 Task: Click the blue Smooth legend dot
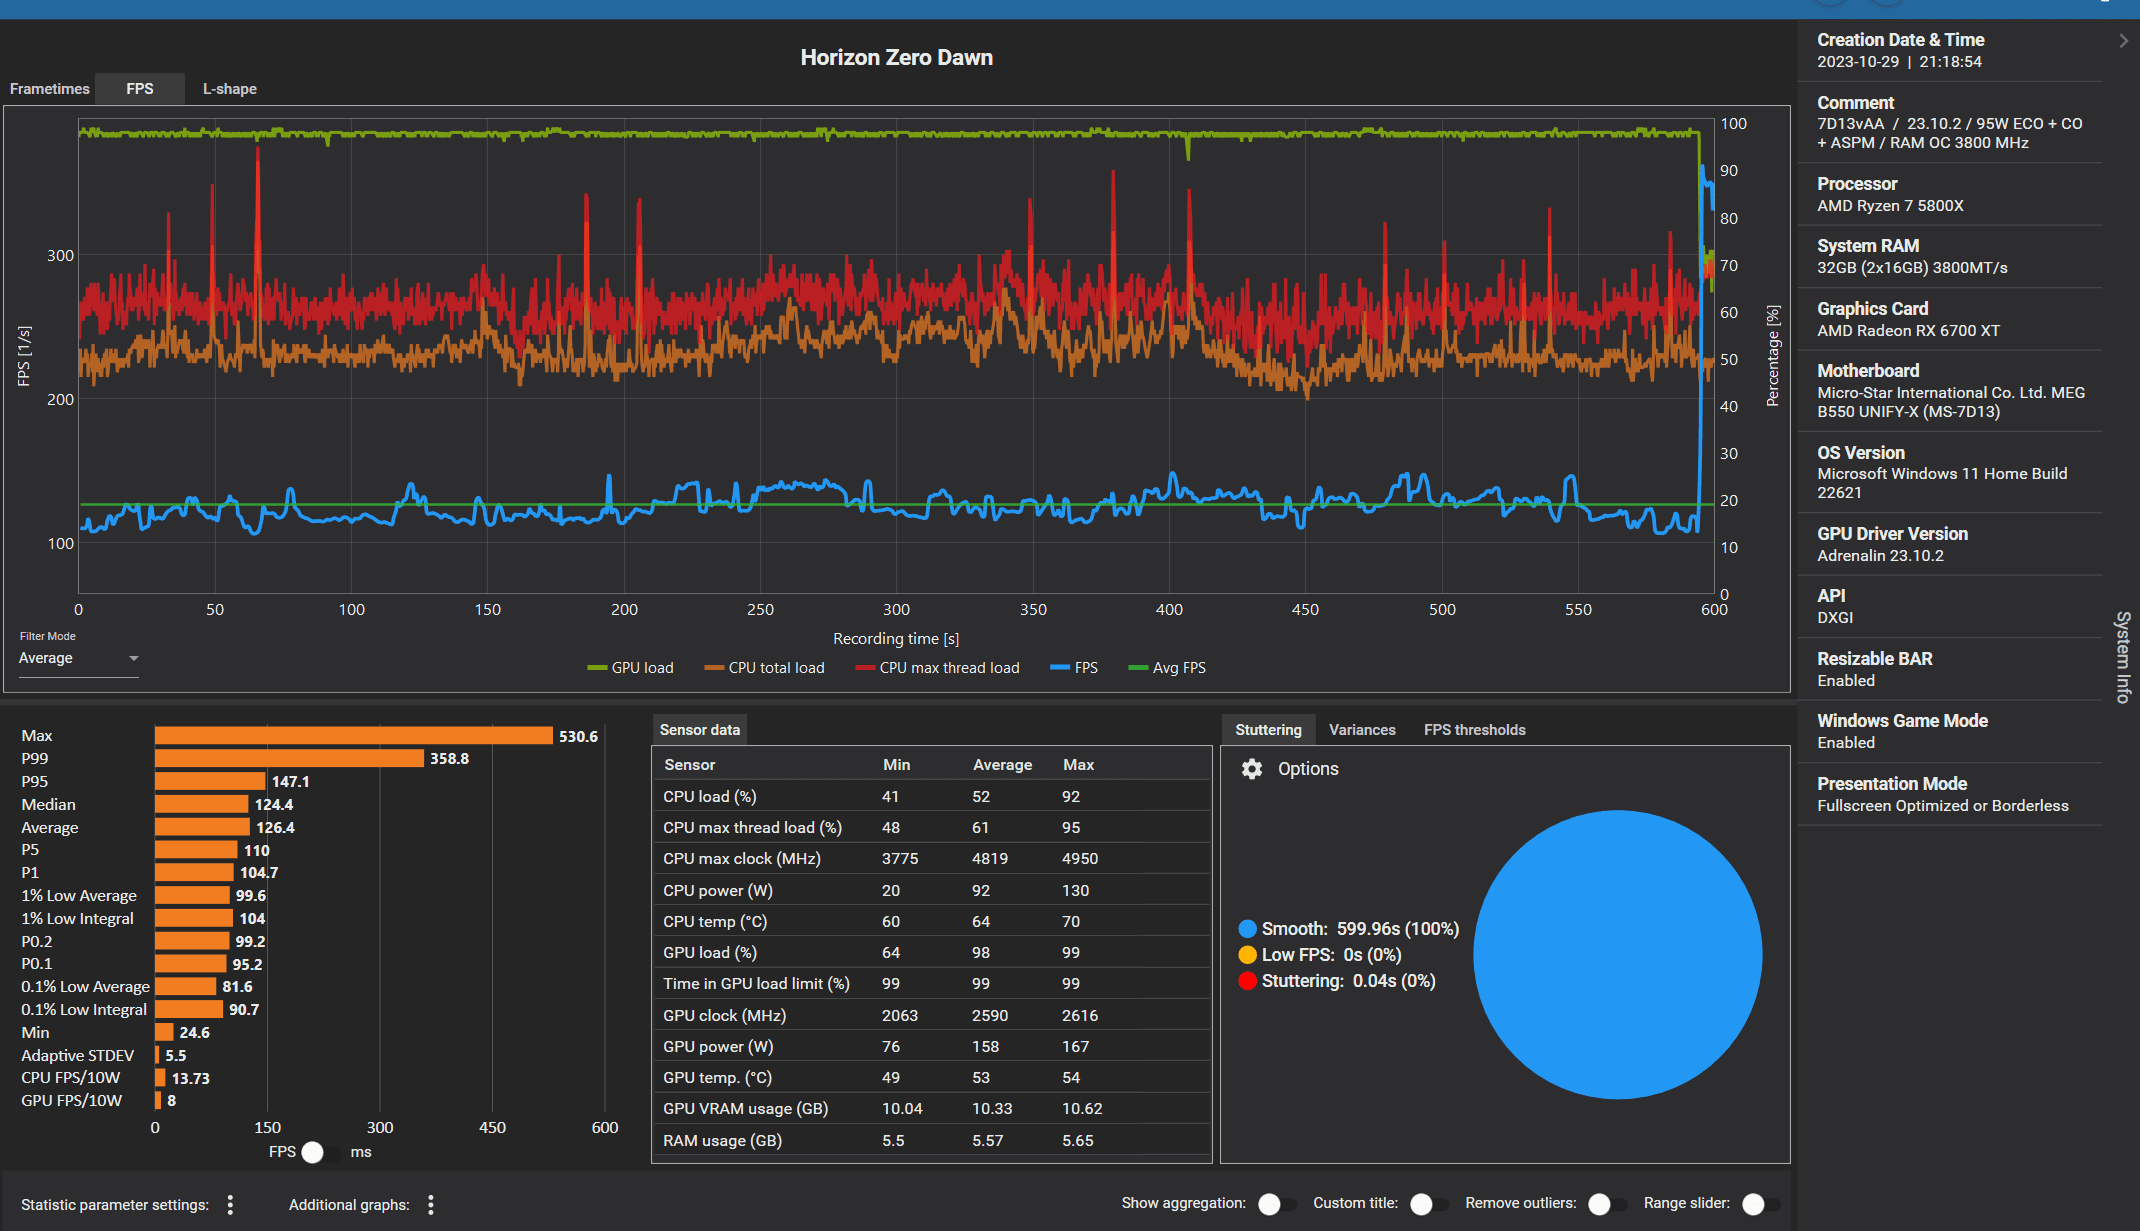pos(1247,929)
